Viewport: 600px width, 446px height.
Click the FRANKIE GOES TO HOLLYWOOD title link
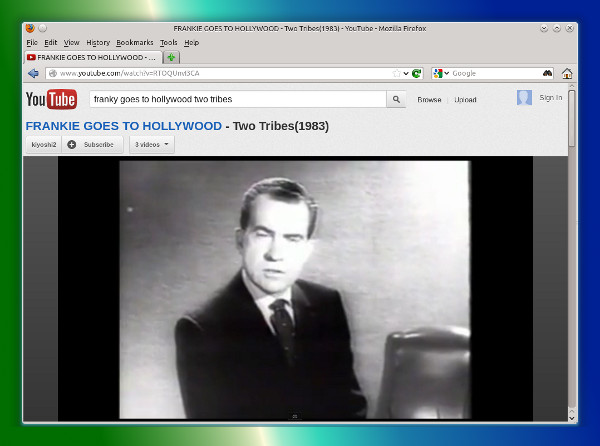[124, 126]
